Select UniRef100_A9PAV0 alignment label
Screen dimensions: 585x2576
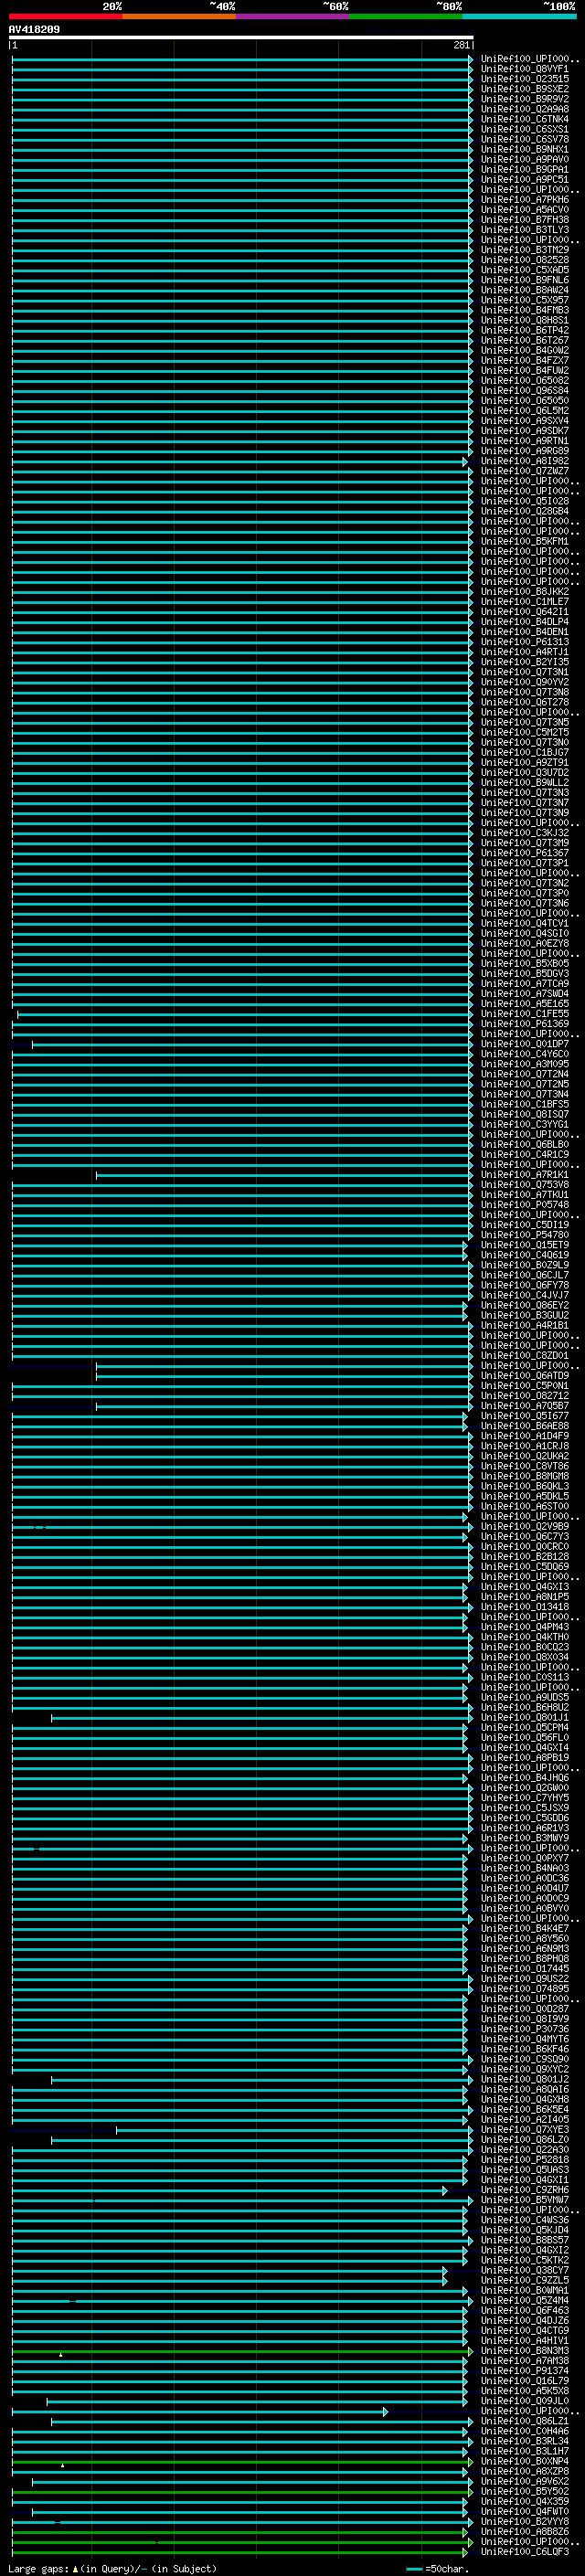(x=525, y=159)
